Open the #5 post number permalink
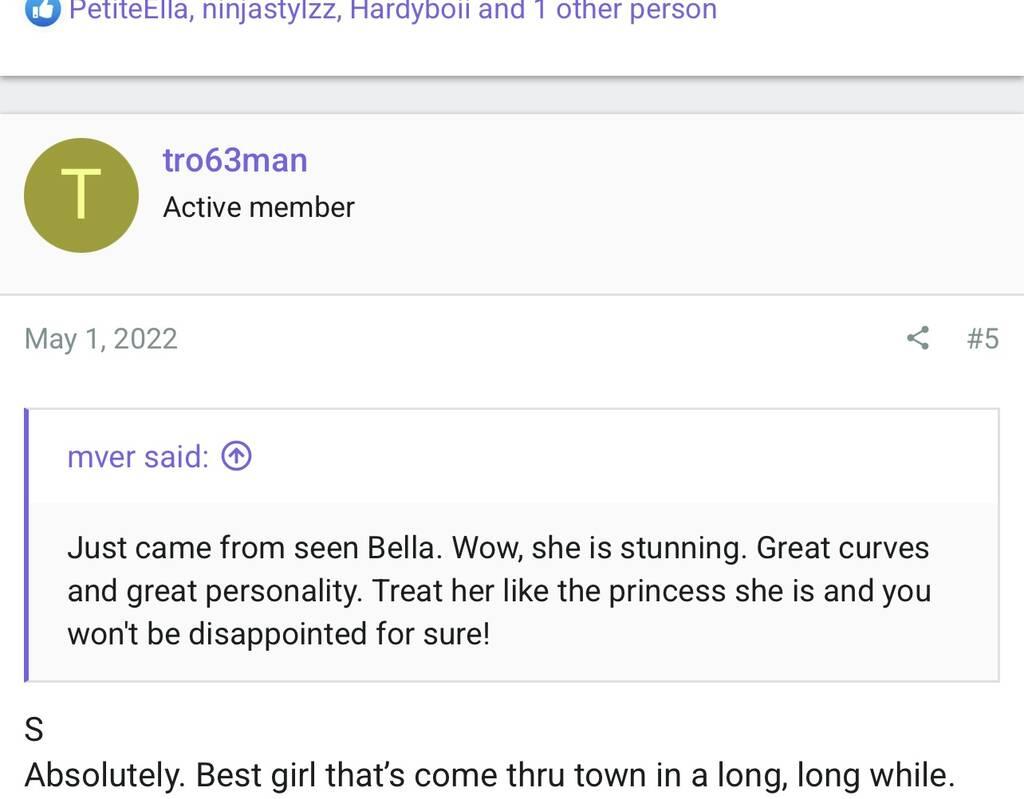1024x799 pixels. 982,339
